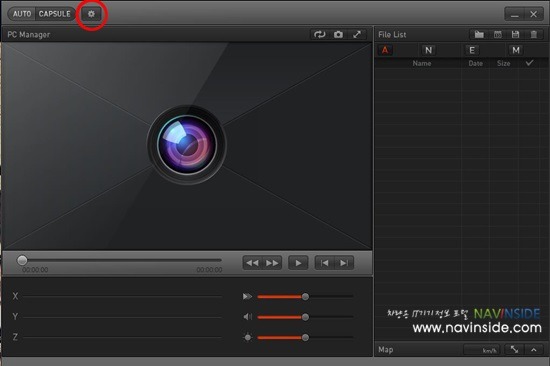Sort file list by Date column
Image resolution: width=550 pixels, height=366 pixels.
tap(476, 63)
